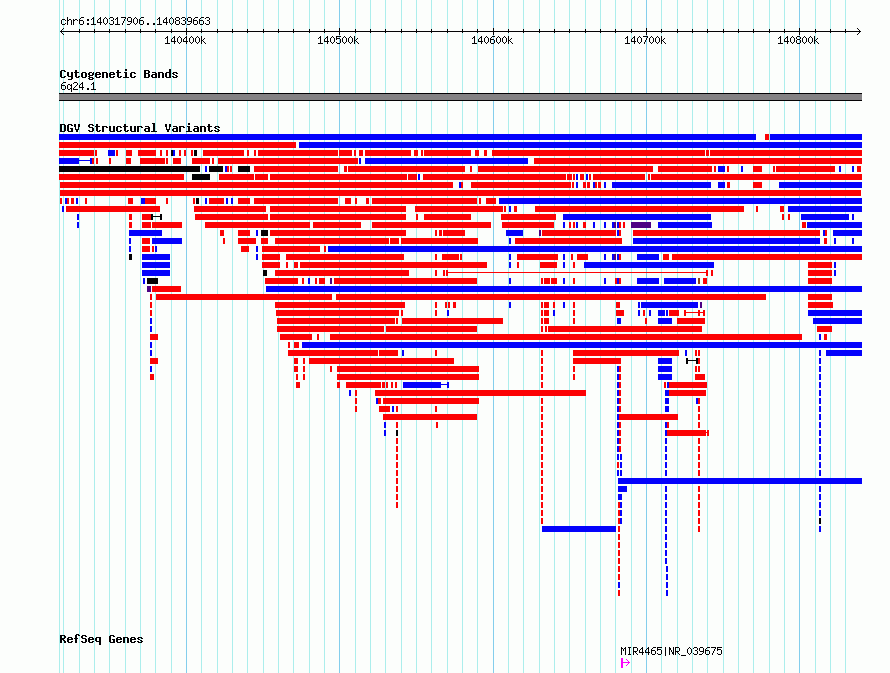
Task: Select the lowest long blue bar extending to right edge
Action: 740,481
